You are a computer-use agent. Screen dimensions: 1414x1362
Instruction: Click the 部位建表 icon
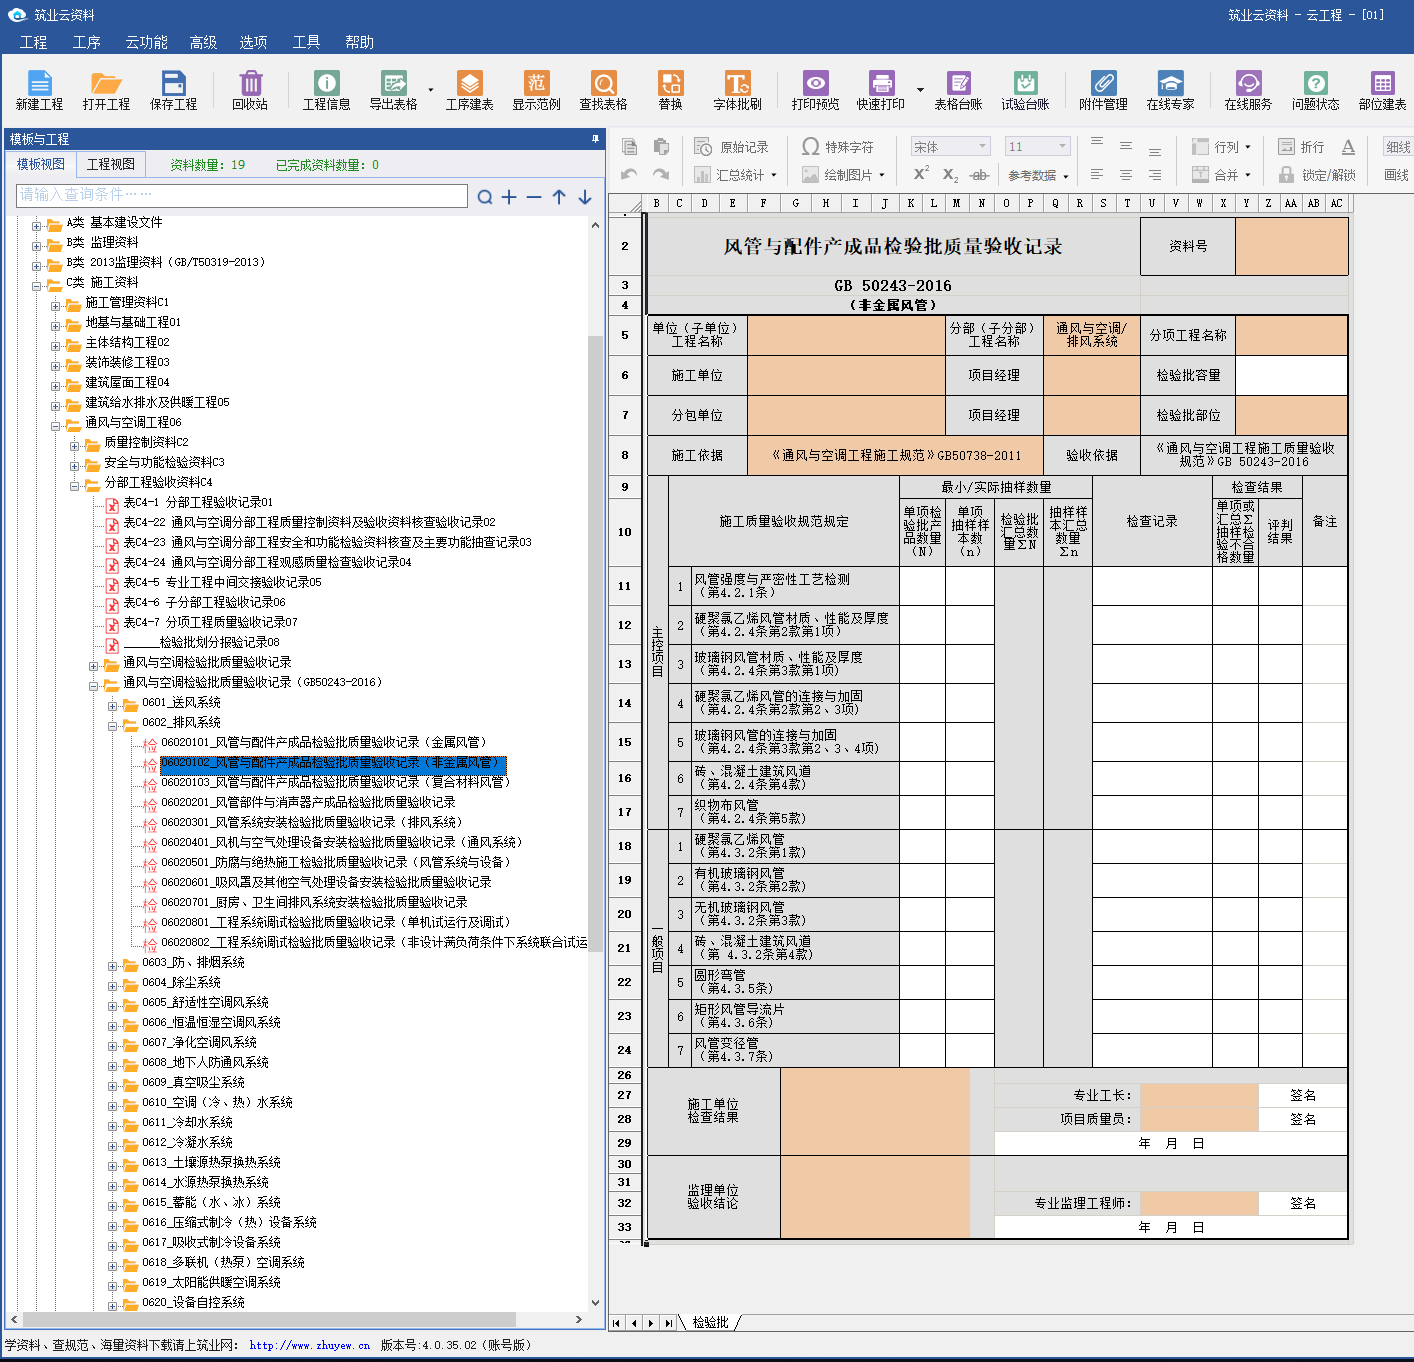click(x=1382, y=90)
